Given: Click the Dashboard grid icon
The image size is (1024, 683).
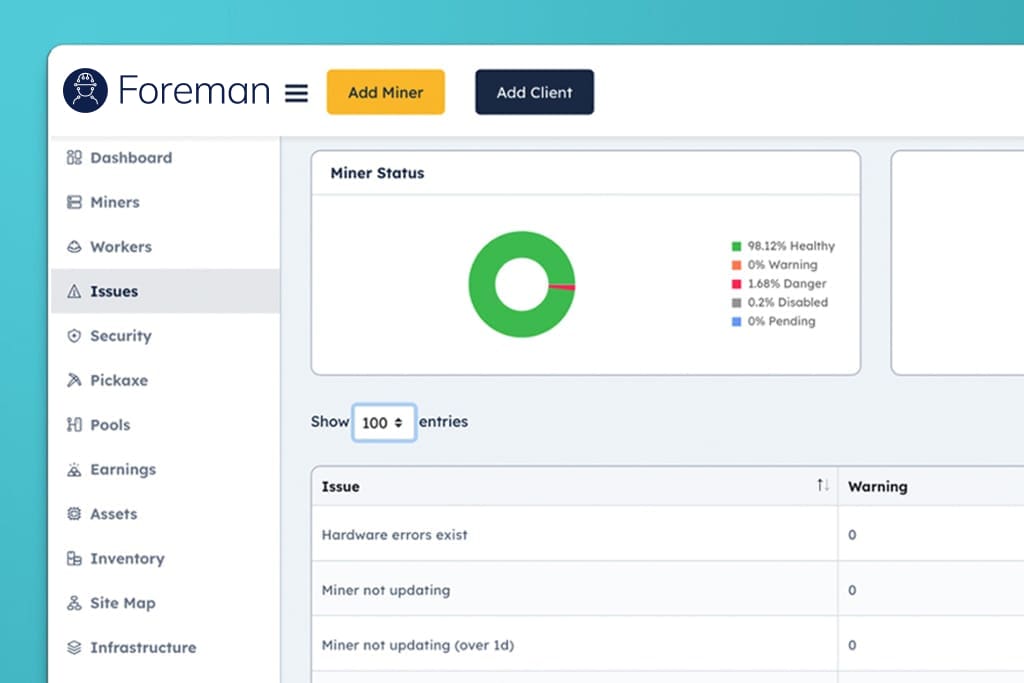Looking at the screenshot, I should point(74,157).
